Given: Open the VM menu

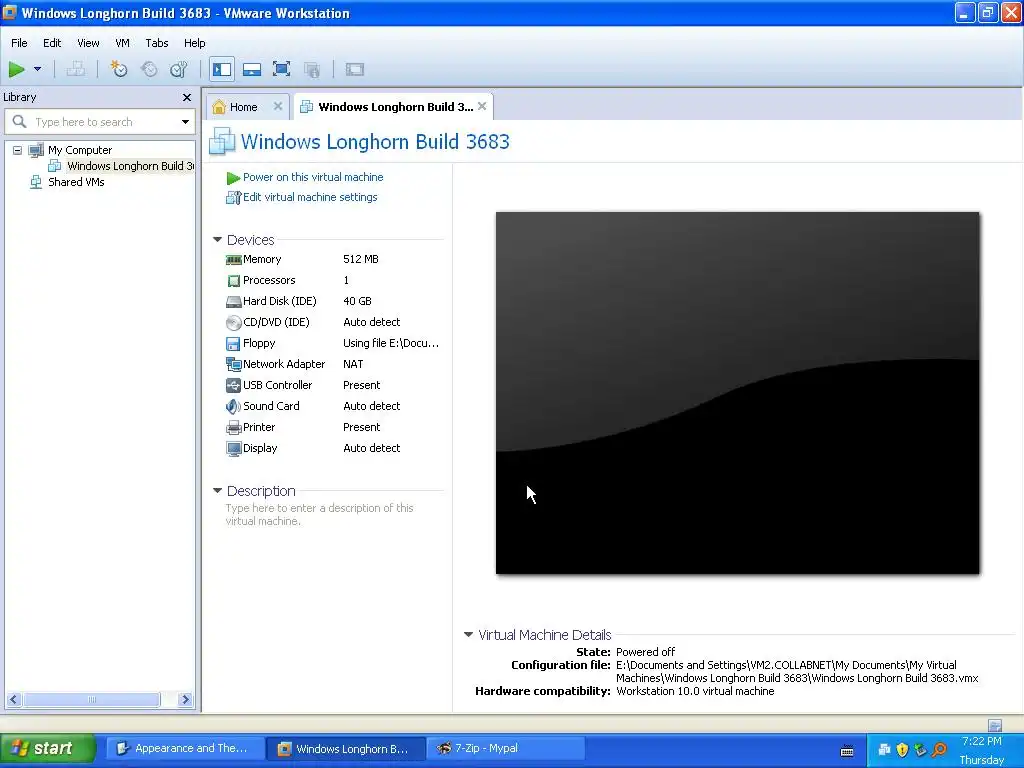Looking at the screenshot, I should pyautogui.click(x=122, y=43).
